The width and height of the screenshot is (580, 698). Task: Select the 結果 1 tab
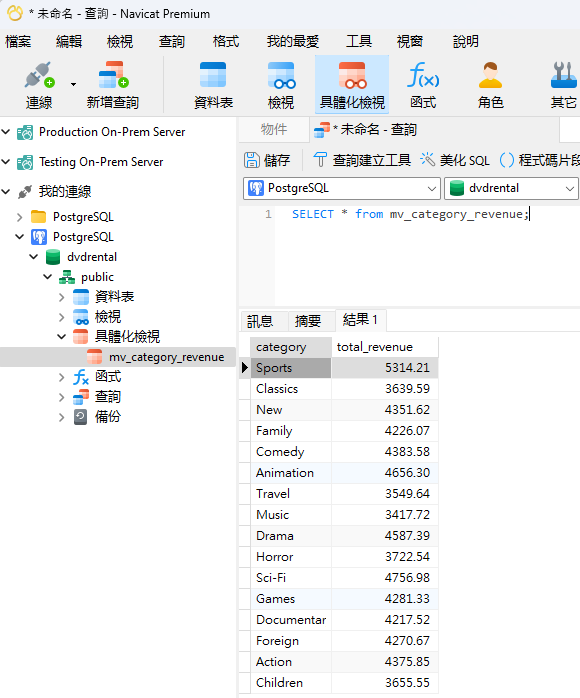pos(361,320)
